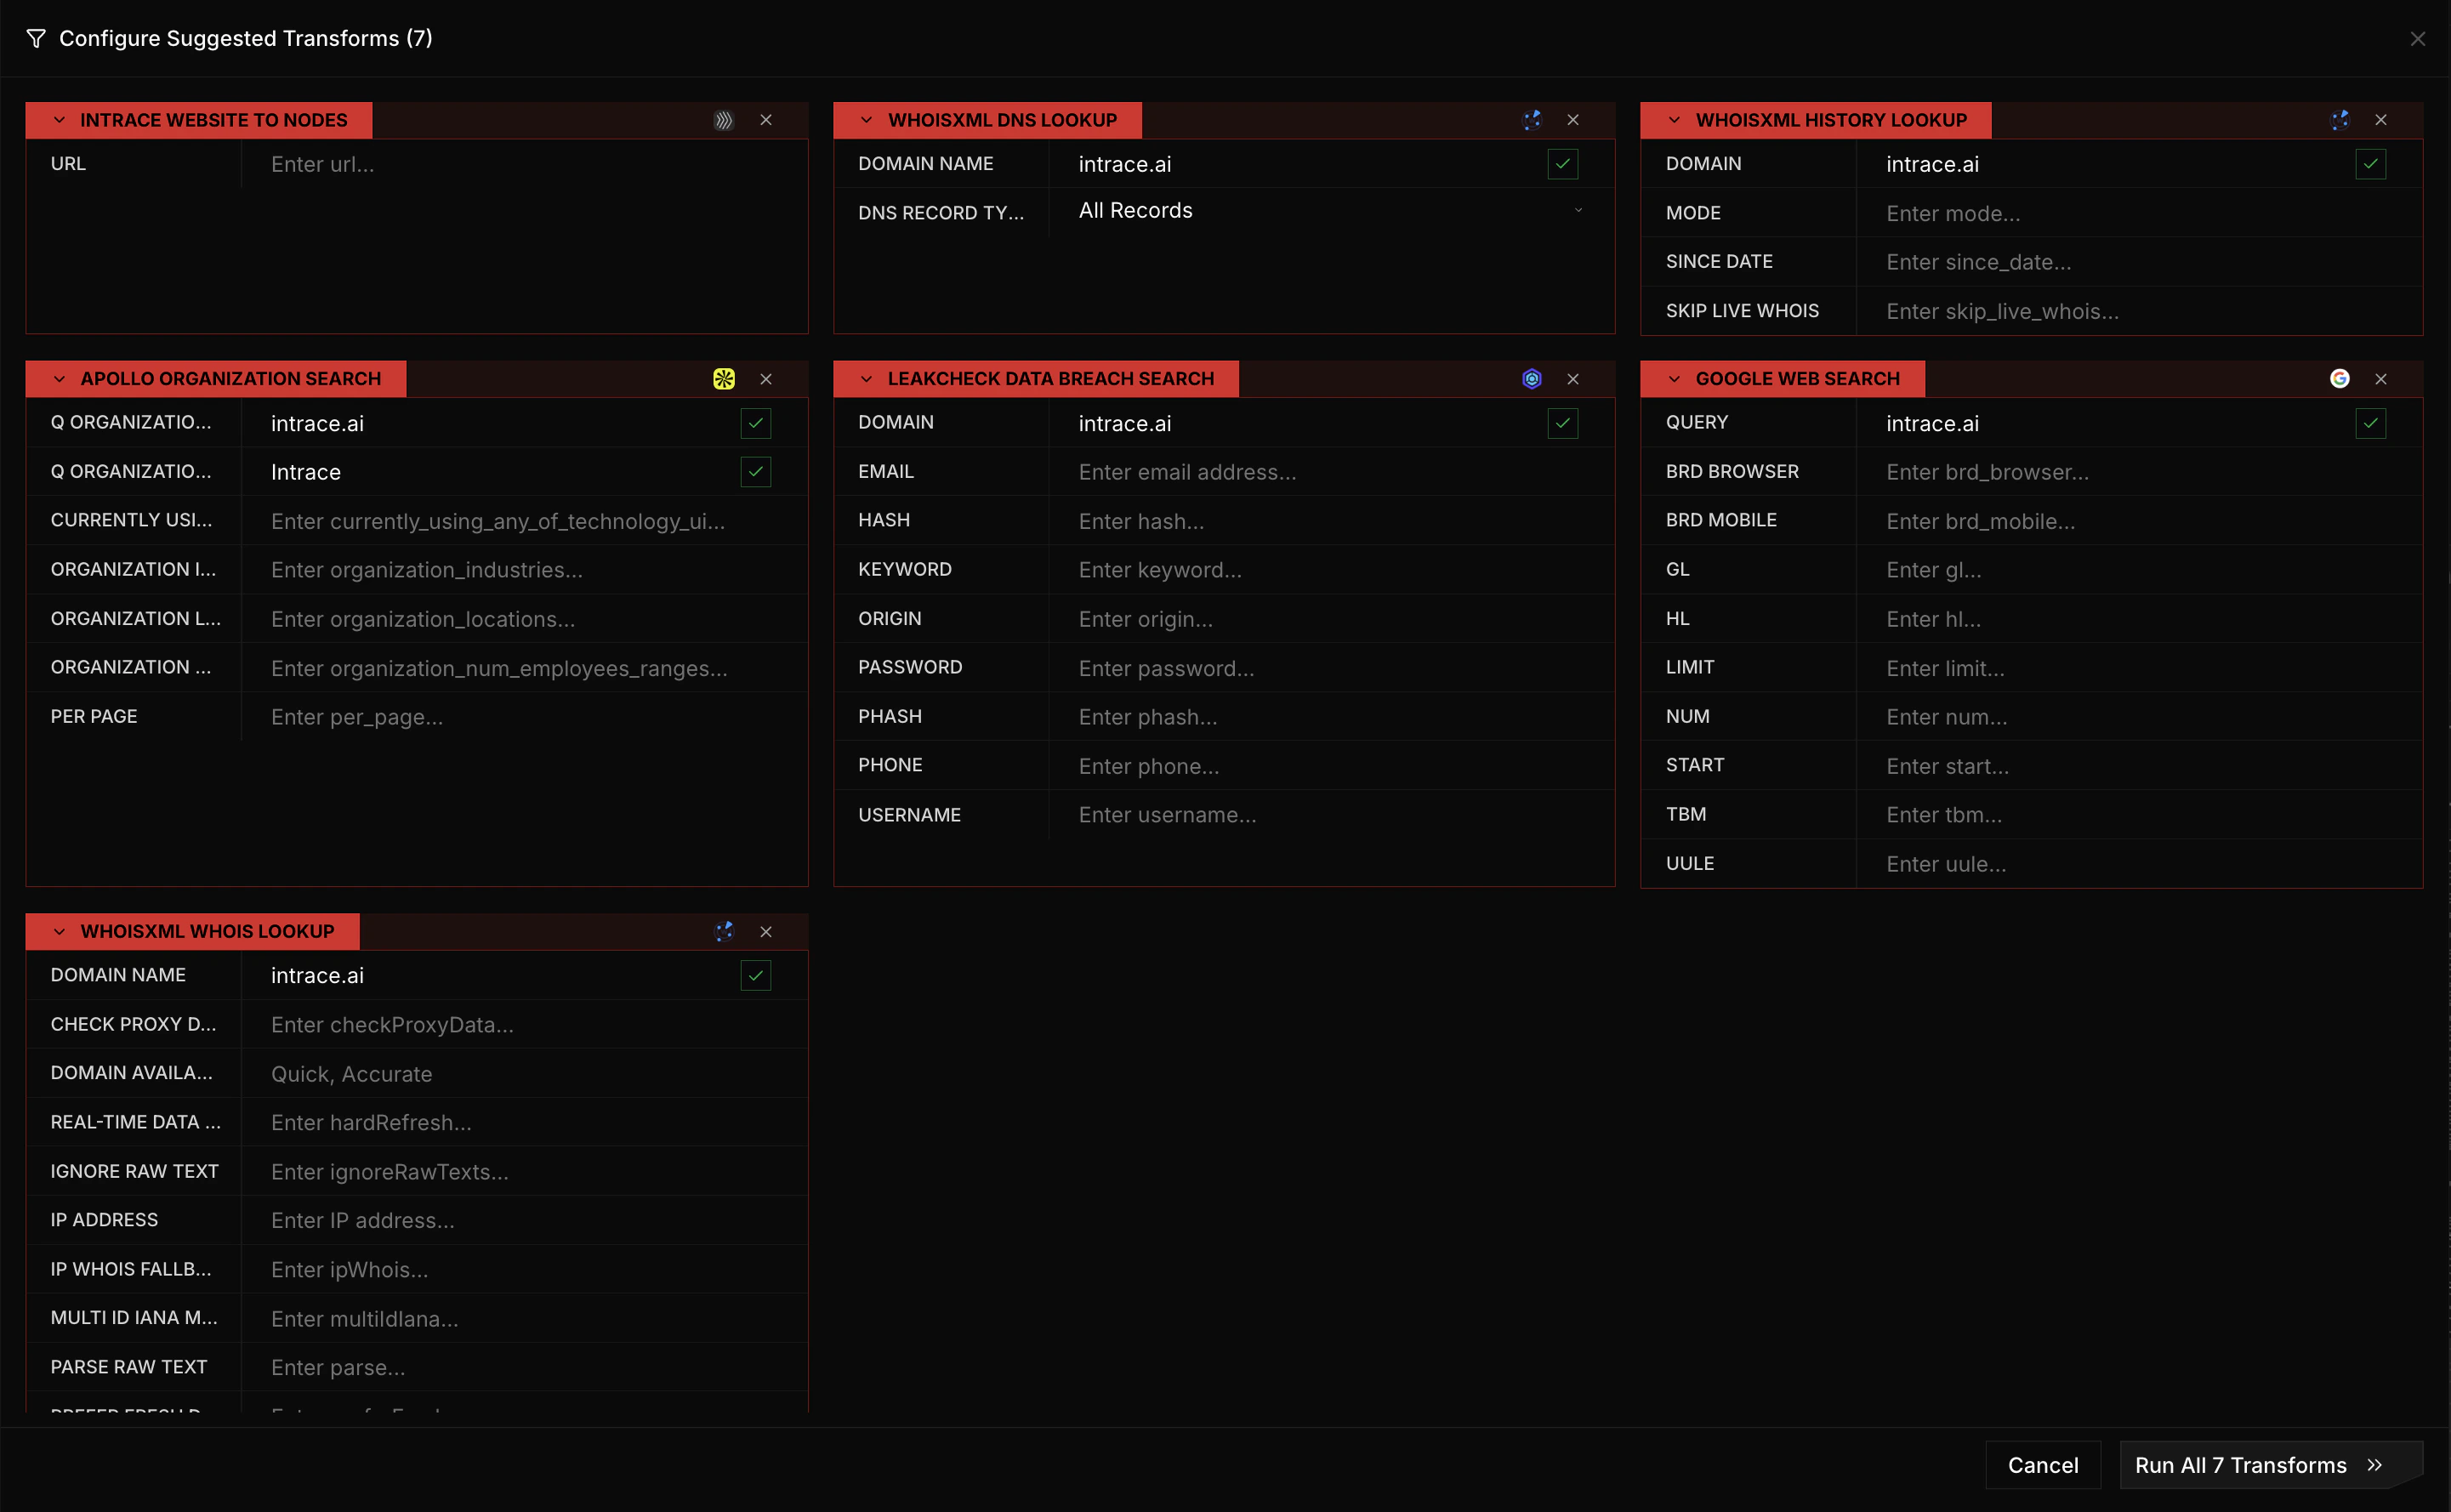
Task: Click the Whois Check Proxy Data field
Action: coord(524,1025)
